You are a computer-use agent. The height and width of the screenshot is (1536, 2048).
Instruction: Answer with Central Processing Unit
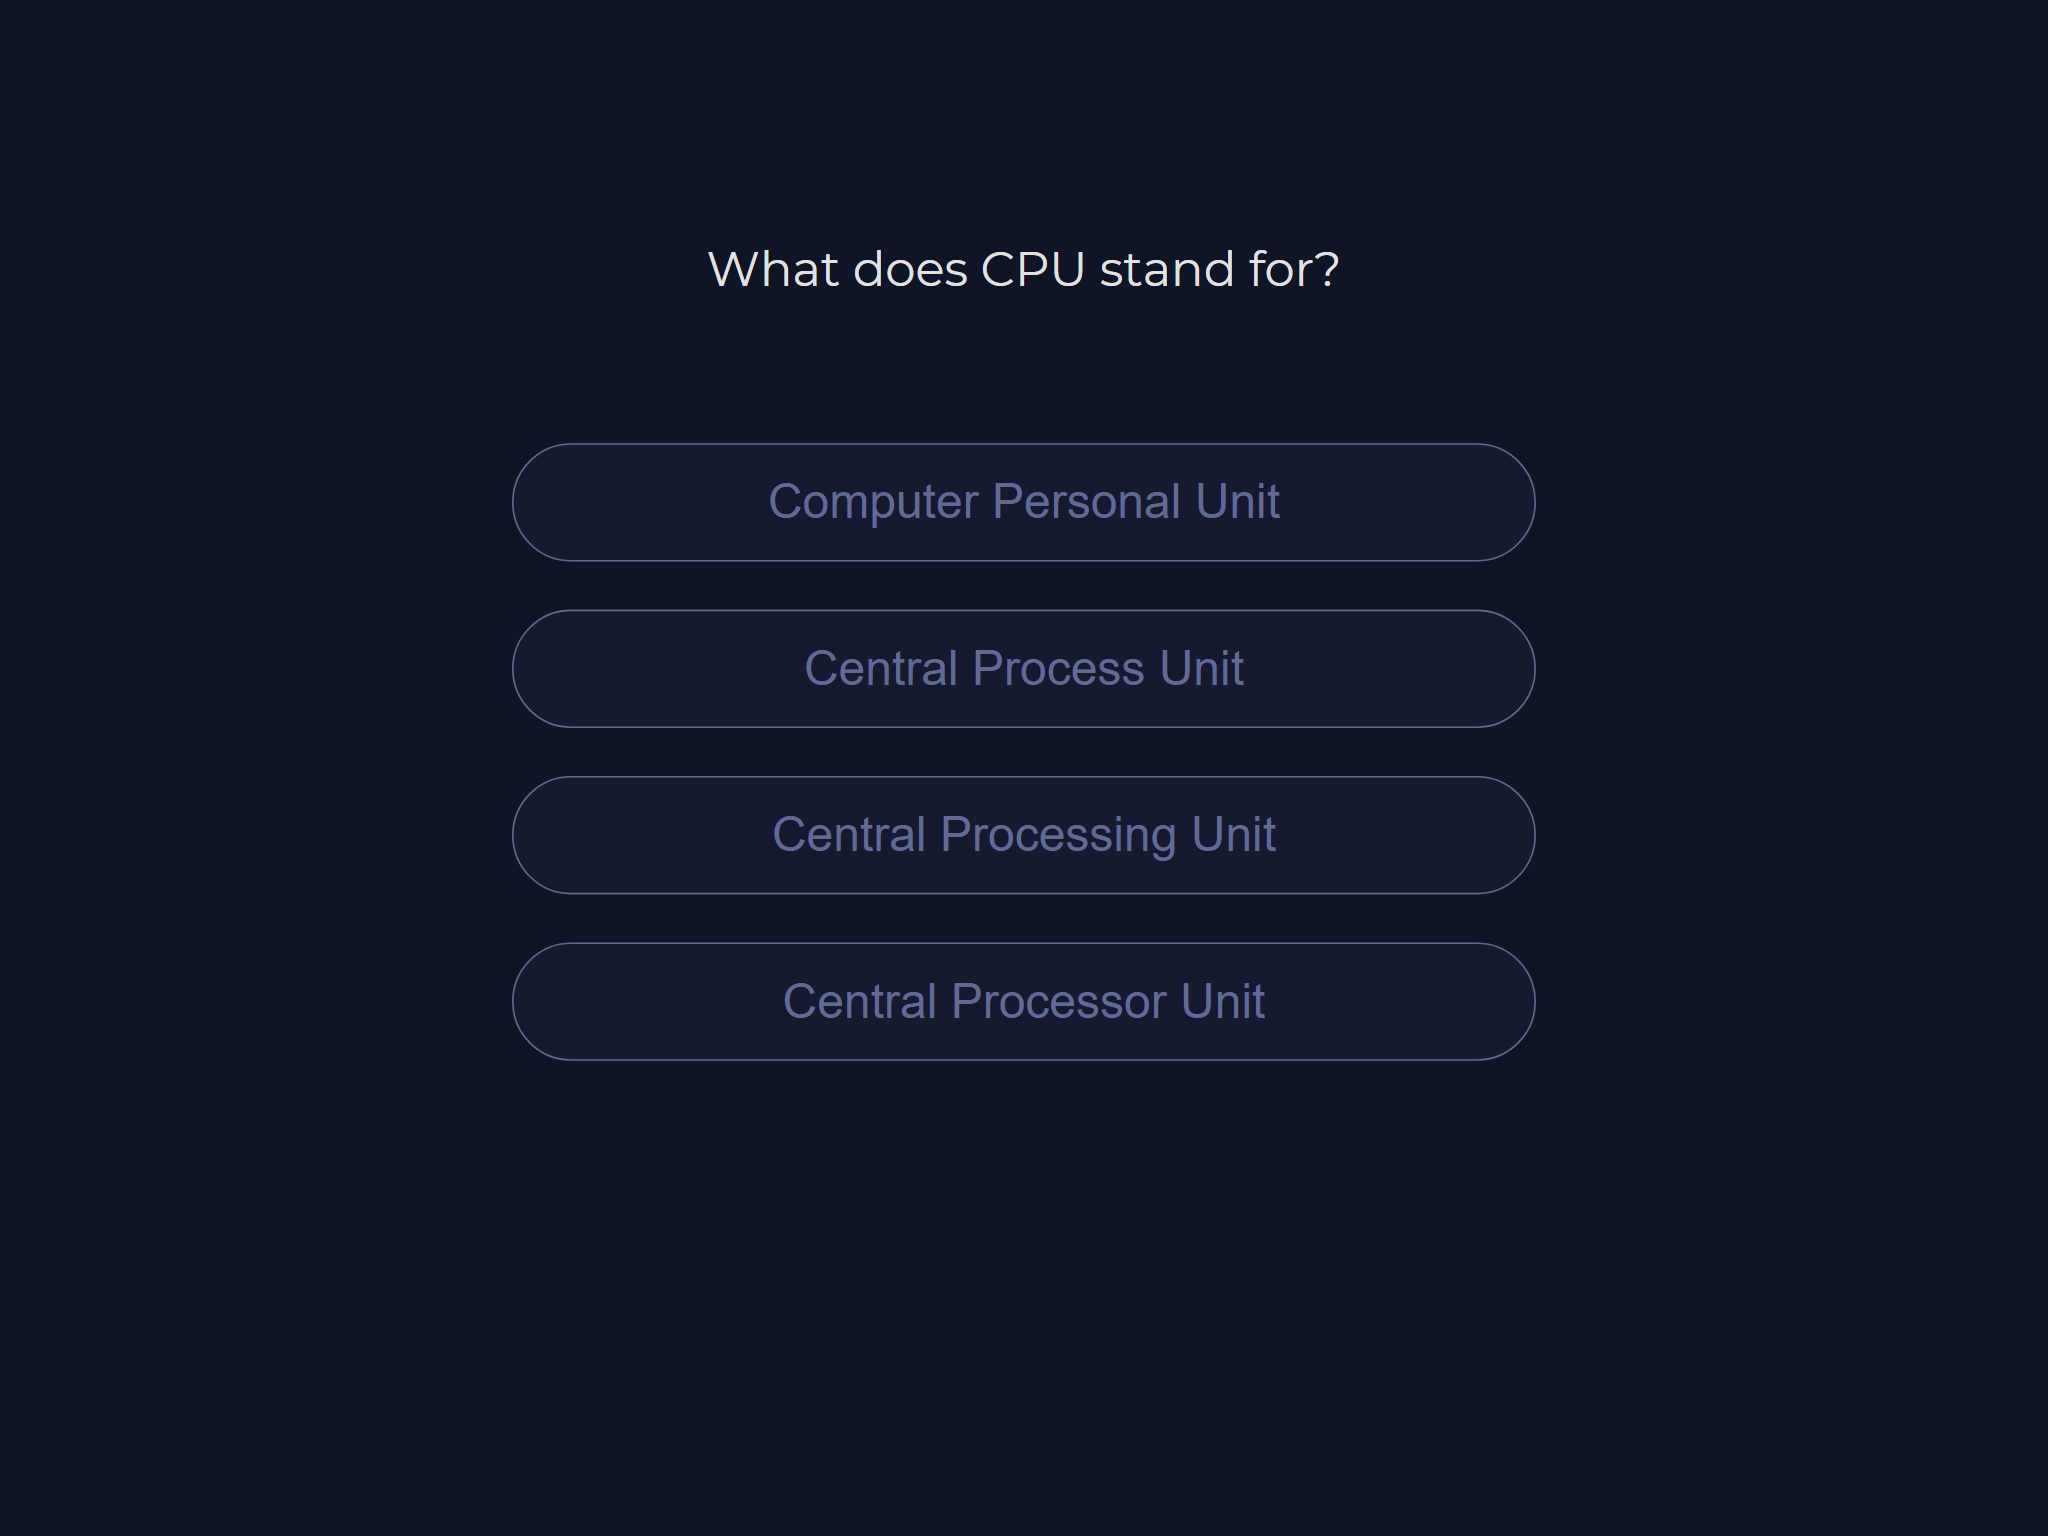click(1023, 835)
